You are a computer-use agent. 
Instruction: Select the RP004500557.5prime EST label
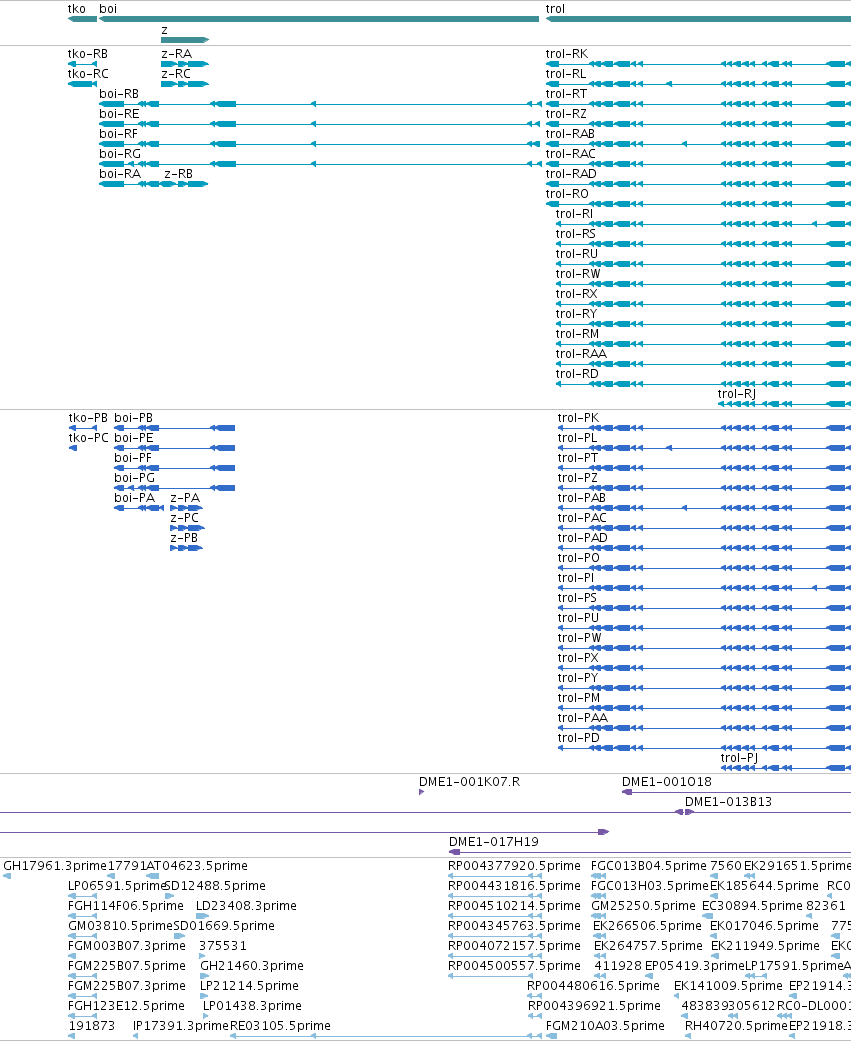(514, 965)
